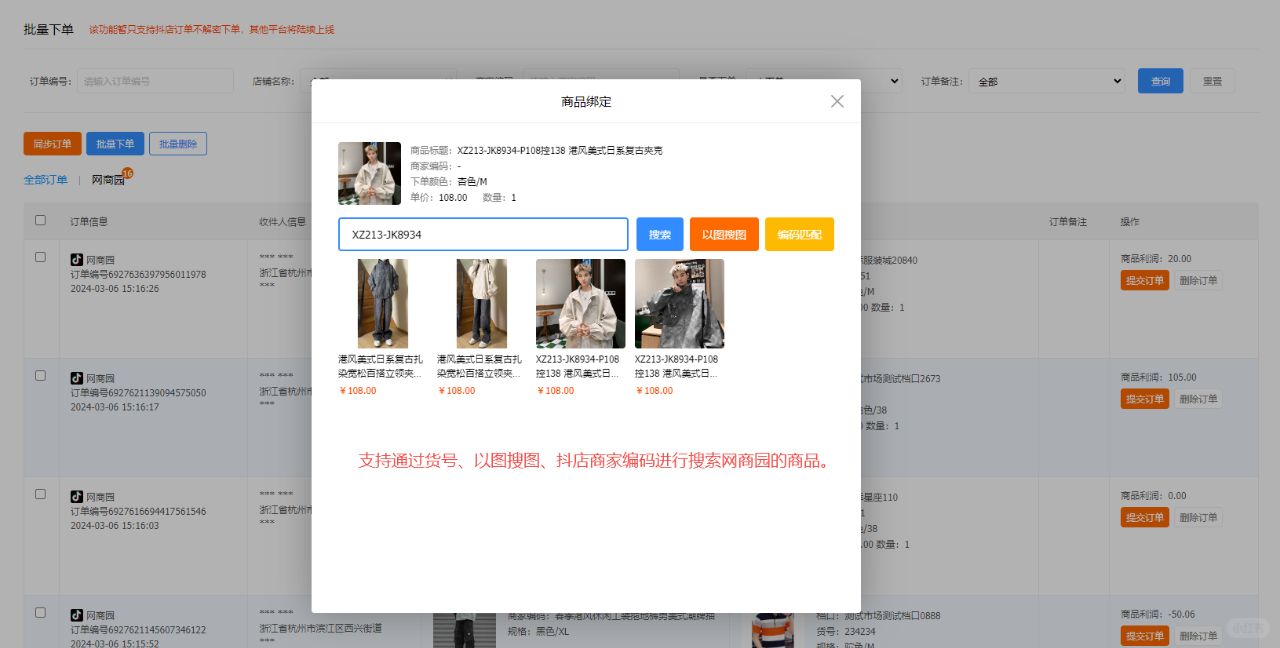Click the TikTok icon of order 6927621145607346122
This screenshot has width=1280, height=648.
76,615
